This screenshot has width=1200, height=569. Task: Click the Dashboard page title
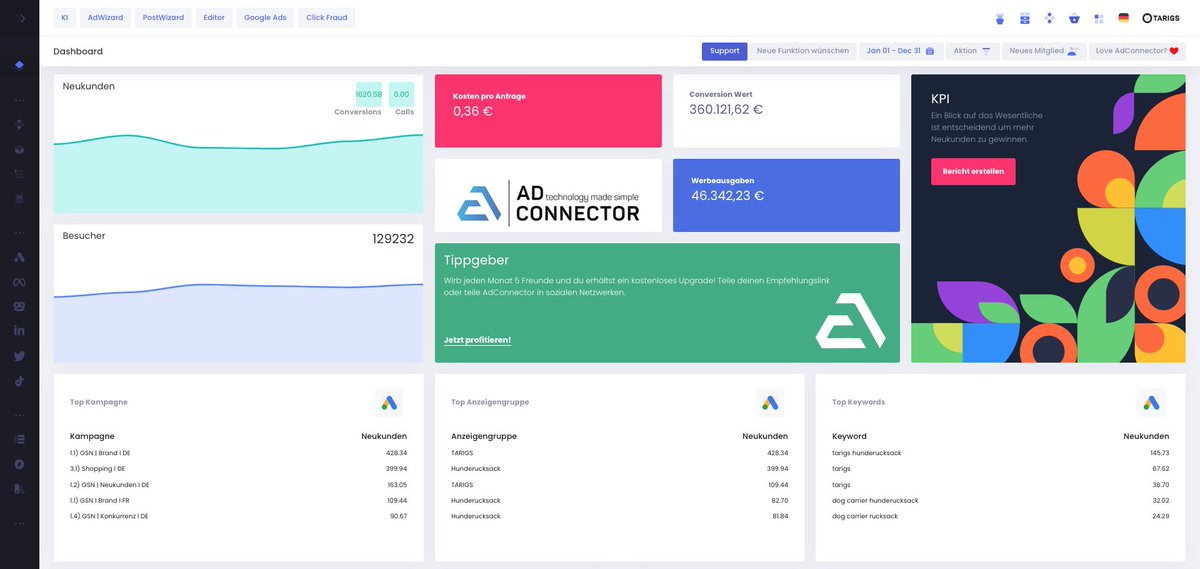[x=78, y=51]
